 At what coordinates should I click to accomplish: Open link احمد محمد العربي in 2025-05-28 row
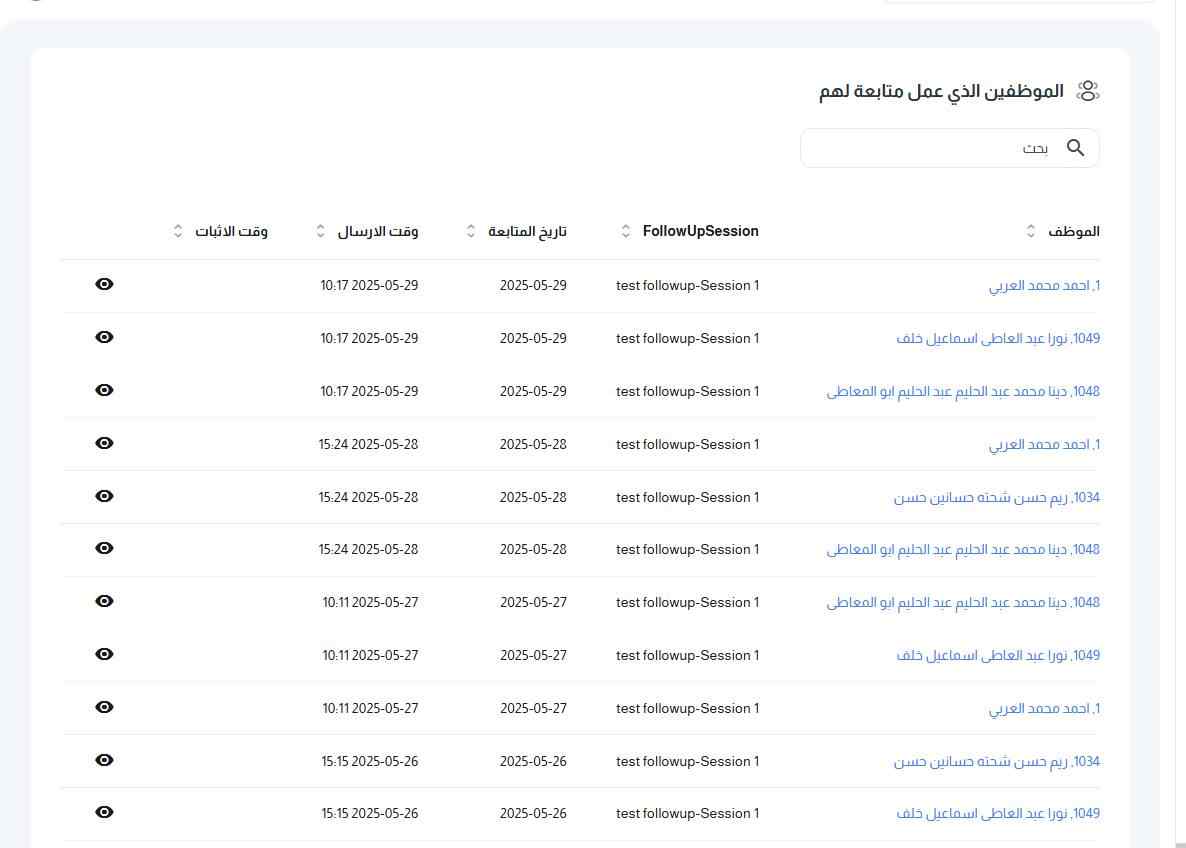click(1044, 445)
